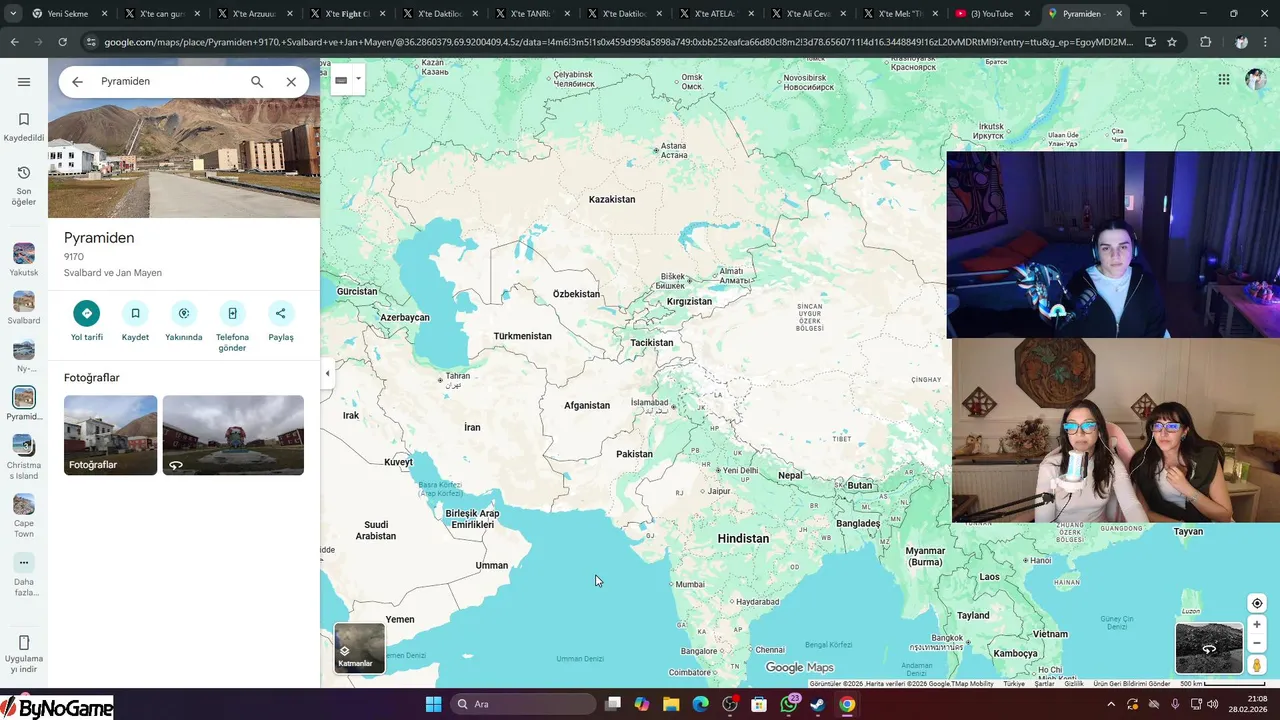This screenshot has height=720, width=1280.
Task: Switch to the X'te Fight Club tab
Action: [347, 14]
